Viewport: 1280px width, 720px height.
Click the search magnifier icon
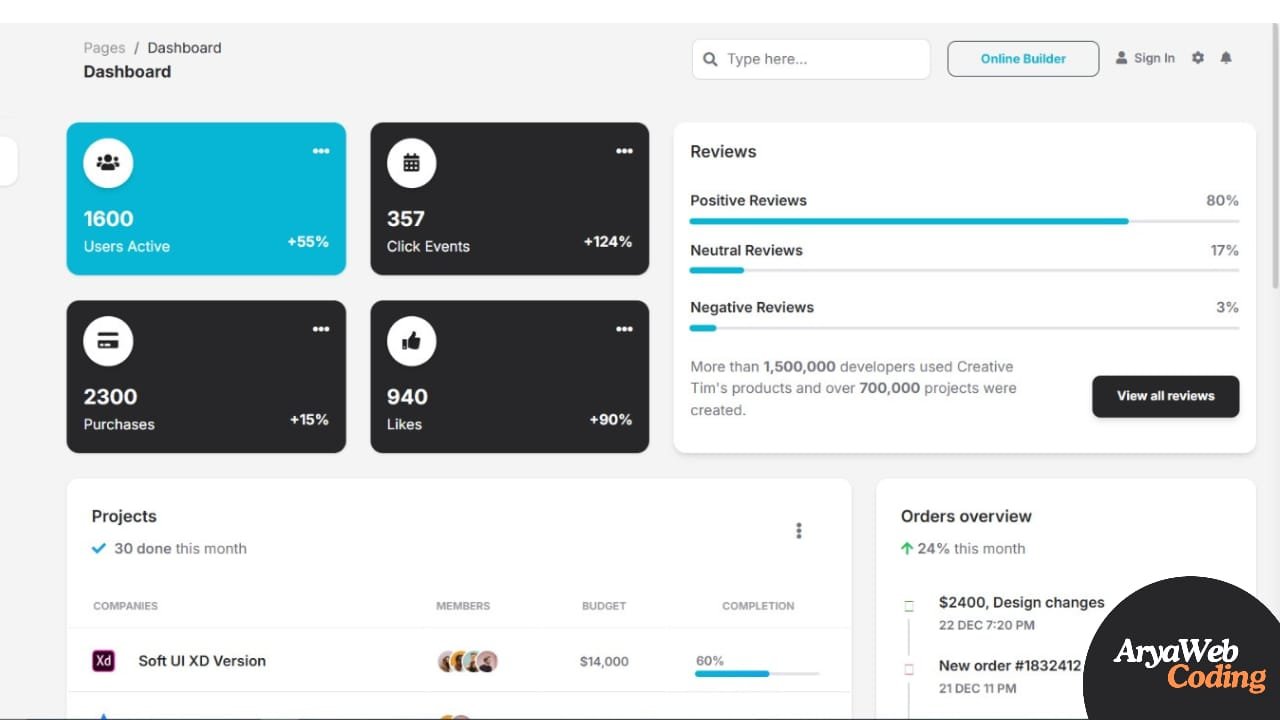[x=710, y=59]
